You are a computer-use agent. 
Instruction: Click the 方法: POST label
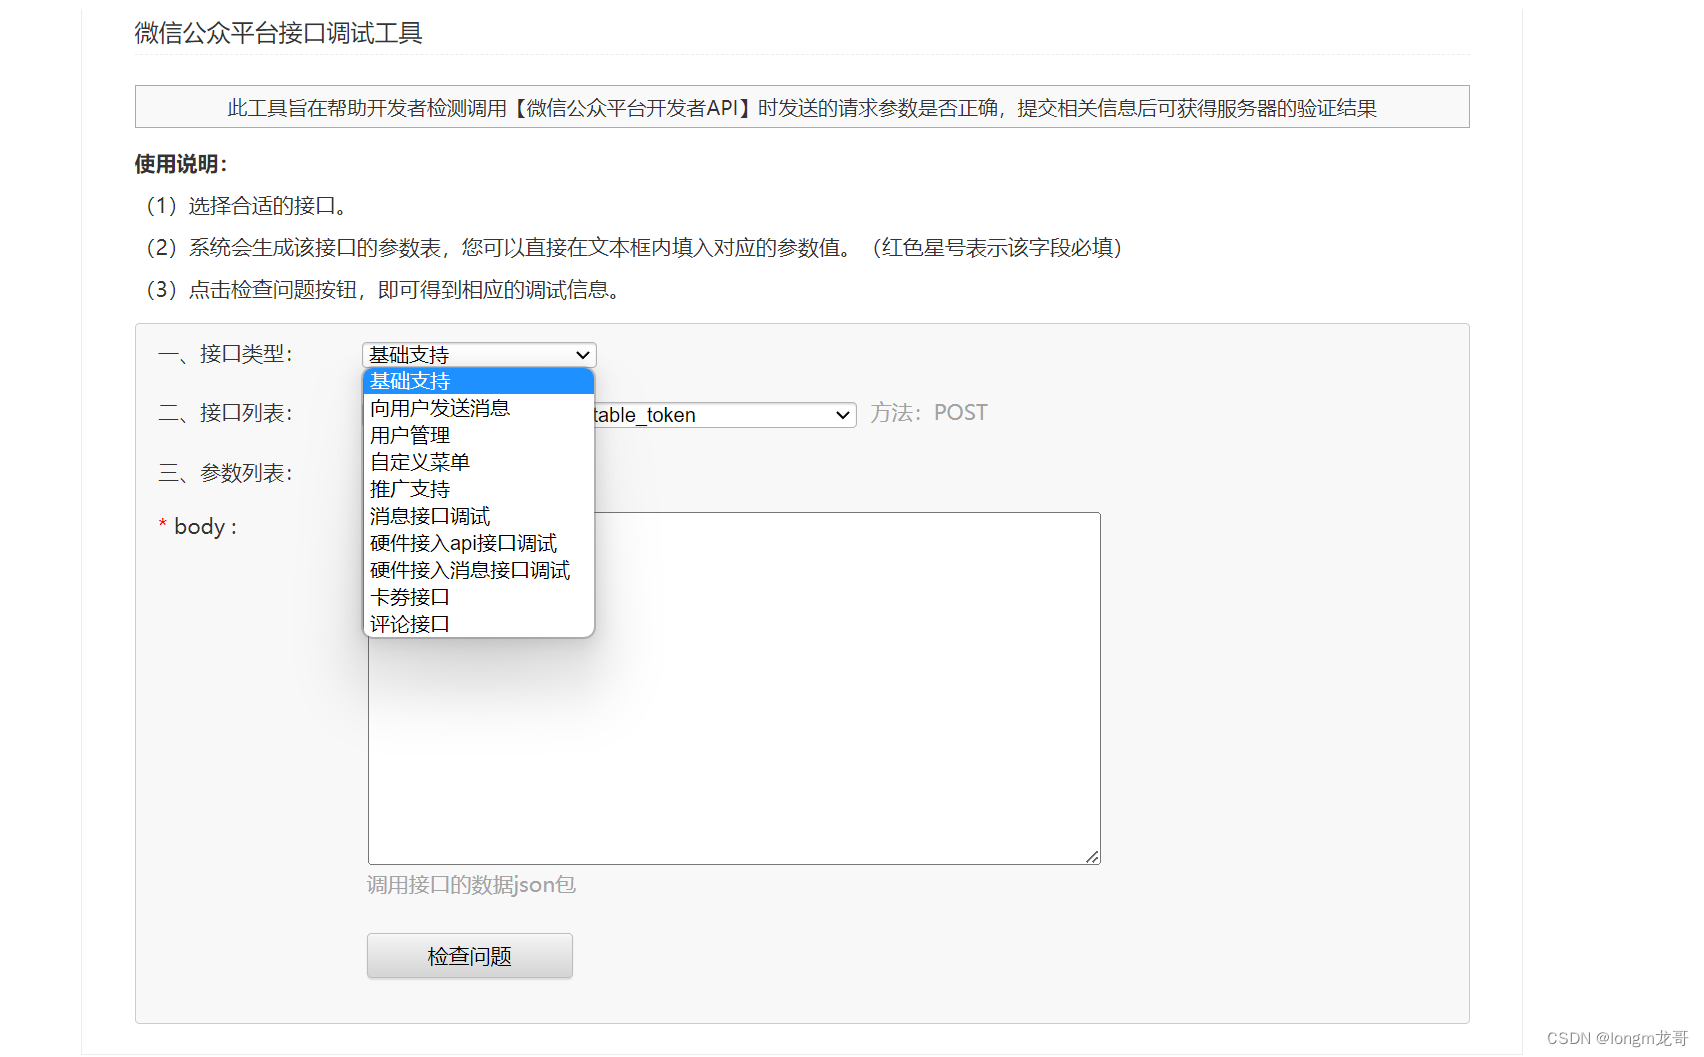[928, 413]
